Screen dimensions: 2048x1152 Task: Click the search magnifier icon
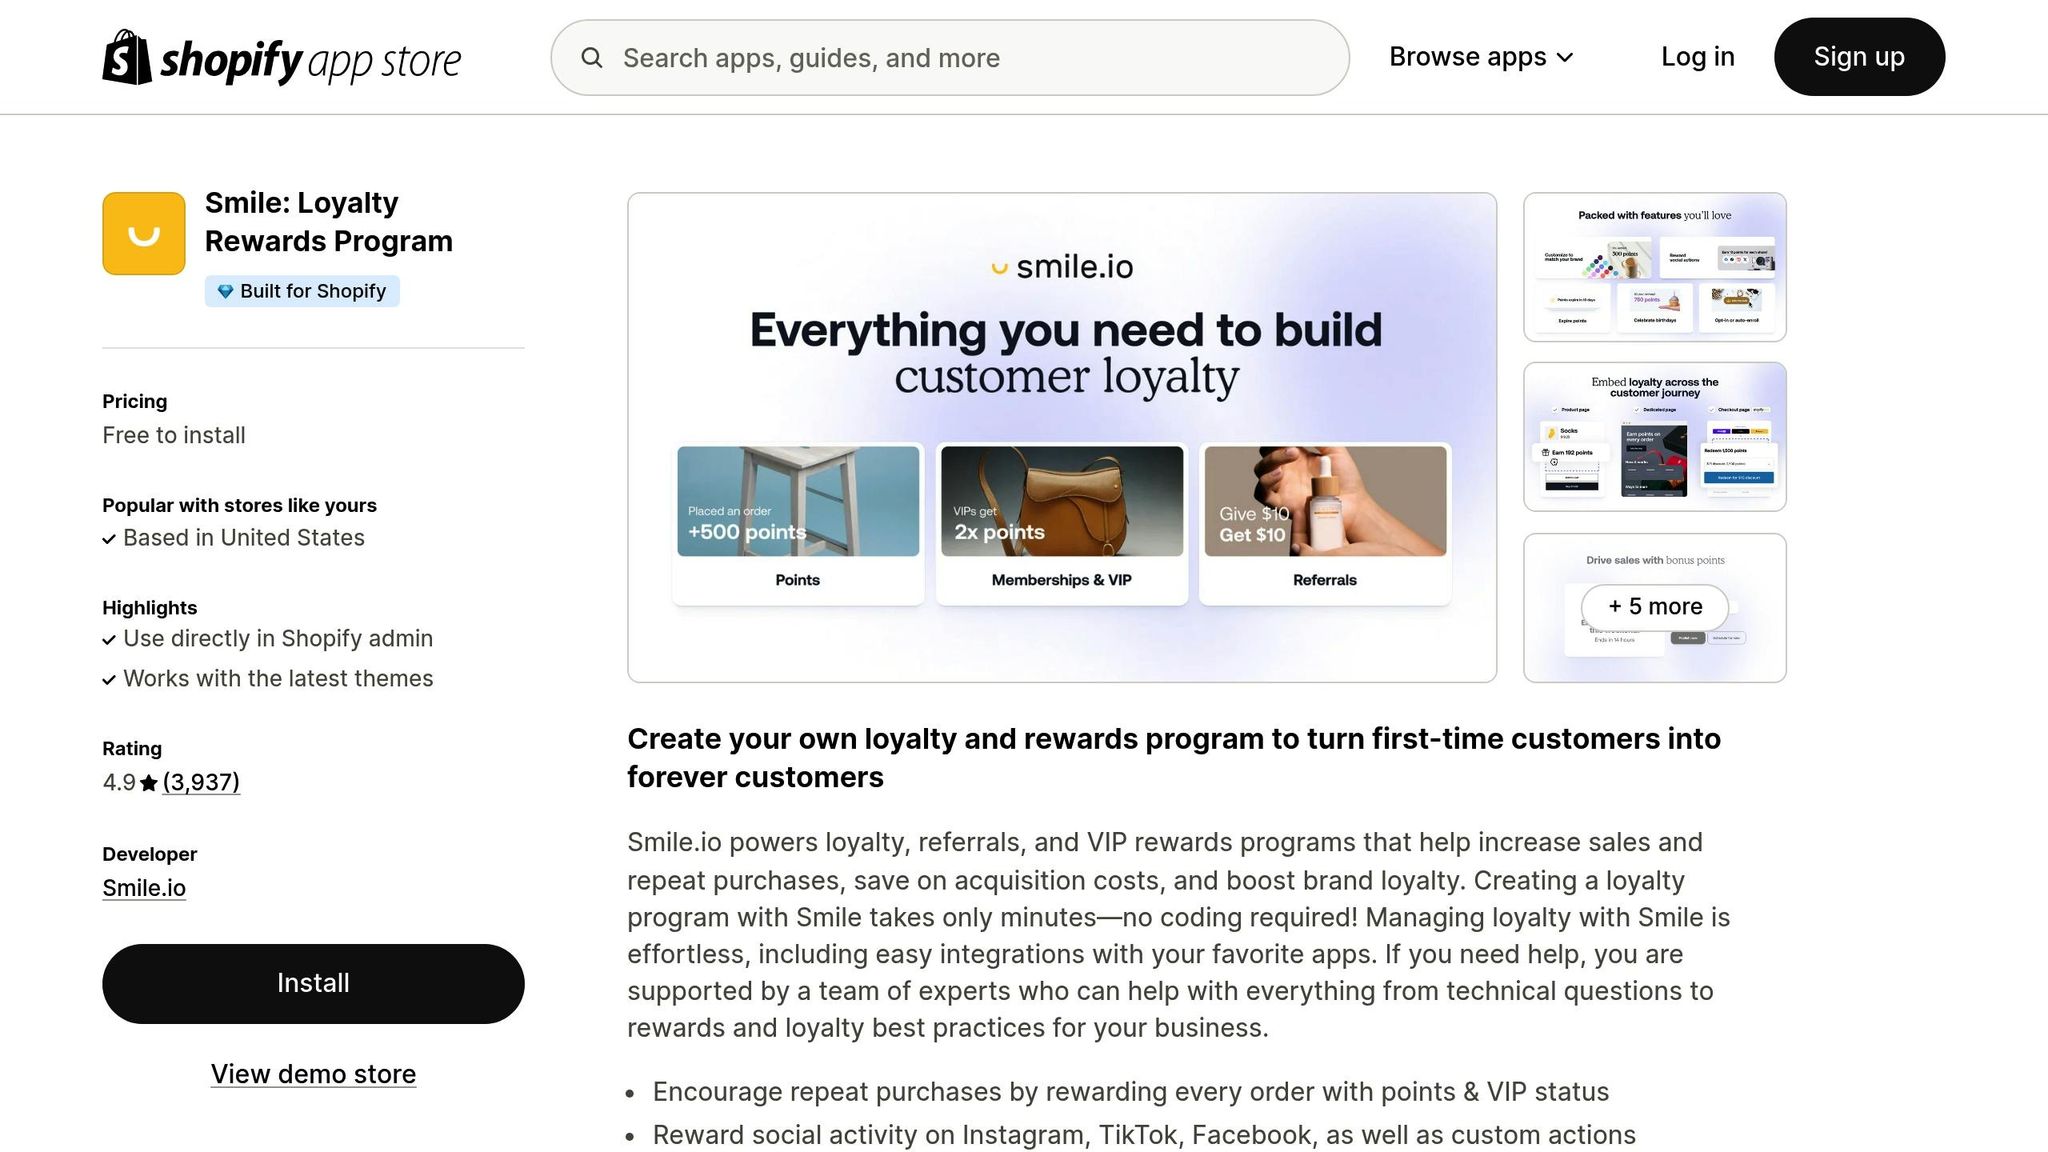click(x=592, y=58)
